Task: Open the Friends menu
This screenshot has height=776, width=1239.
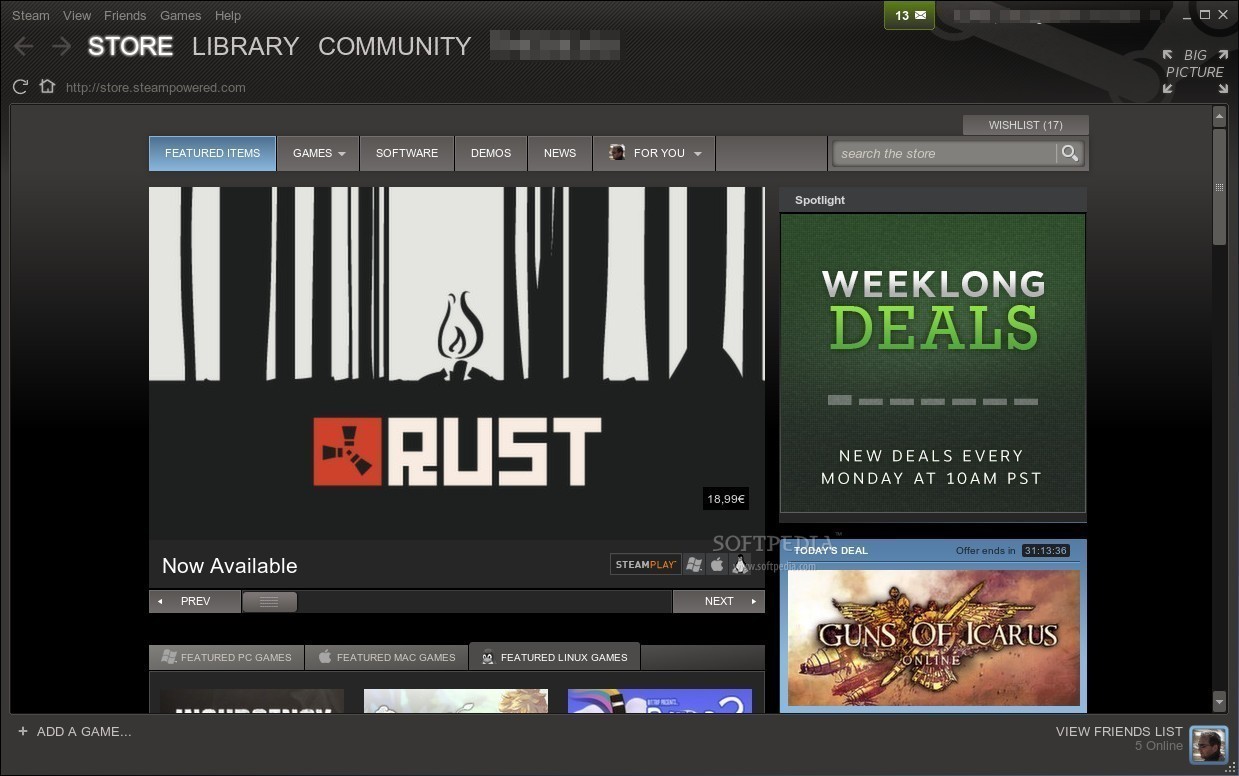Action: click(125, 15)
